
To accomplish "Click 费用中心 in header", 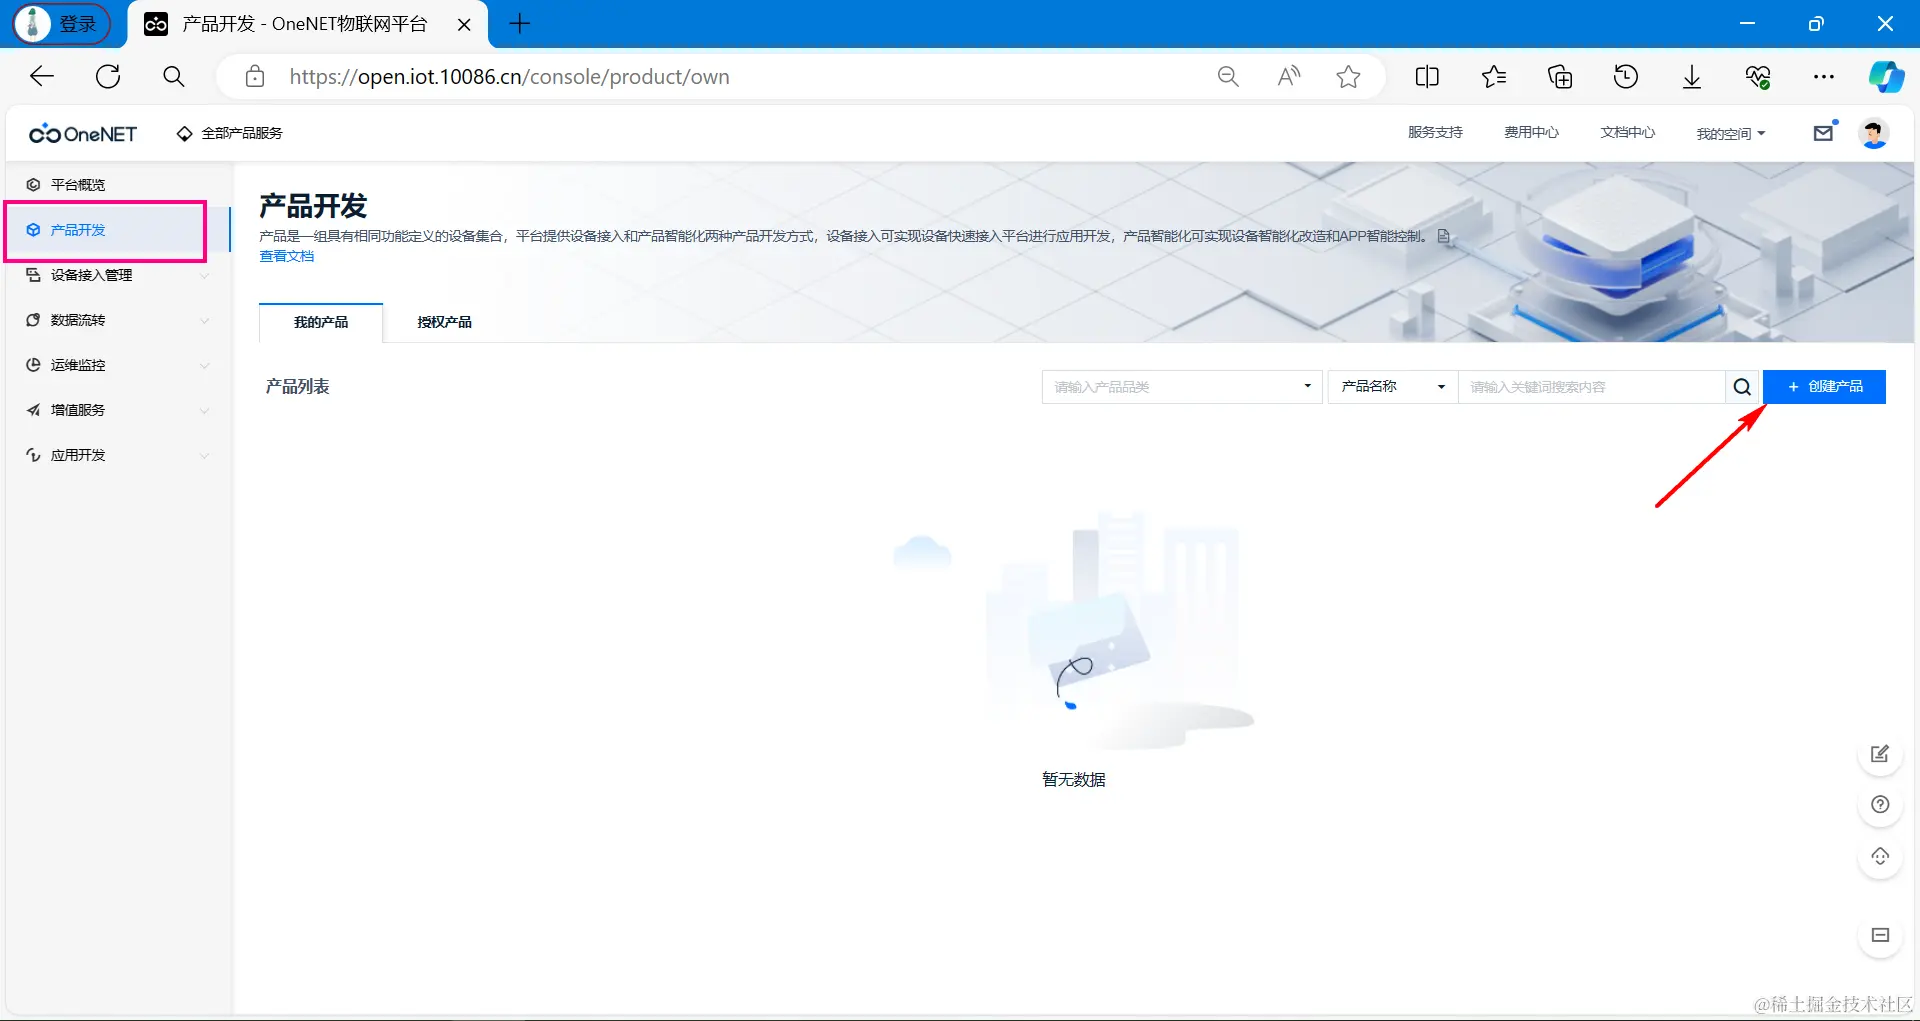I will 1531,132.
